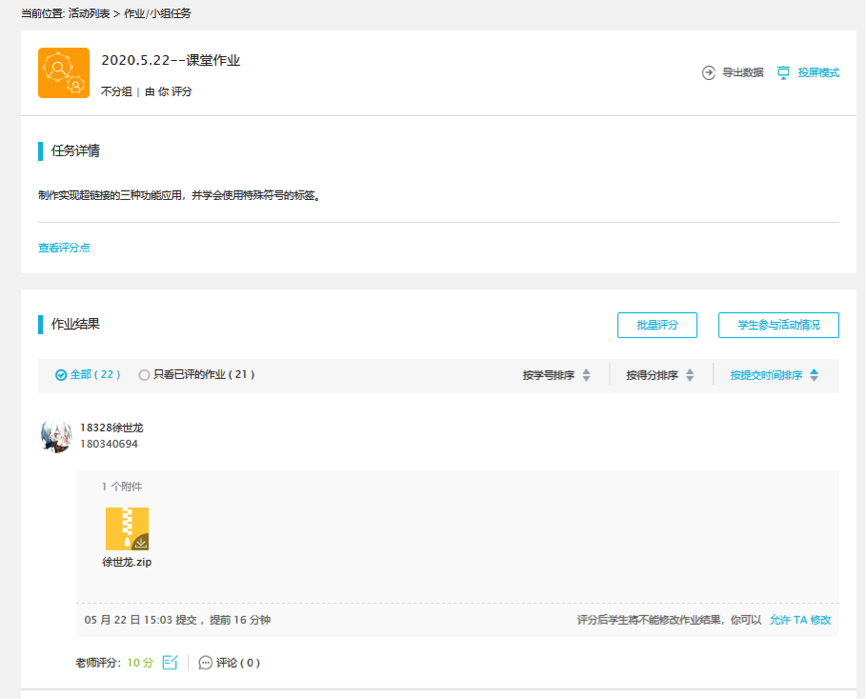Click 批量评分 button
Screen dimensions: 866x699
pyautogui.click(x=657, y=325)
